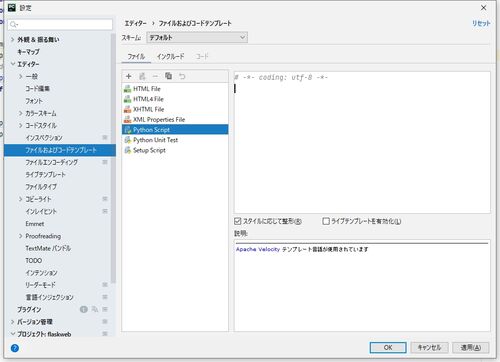Open the スキーム デフォルト dropdown
This screenshot has height=362, width=500.
pyautogui.click(x=197, y=37)
